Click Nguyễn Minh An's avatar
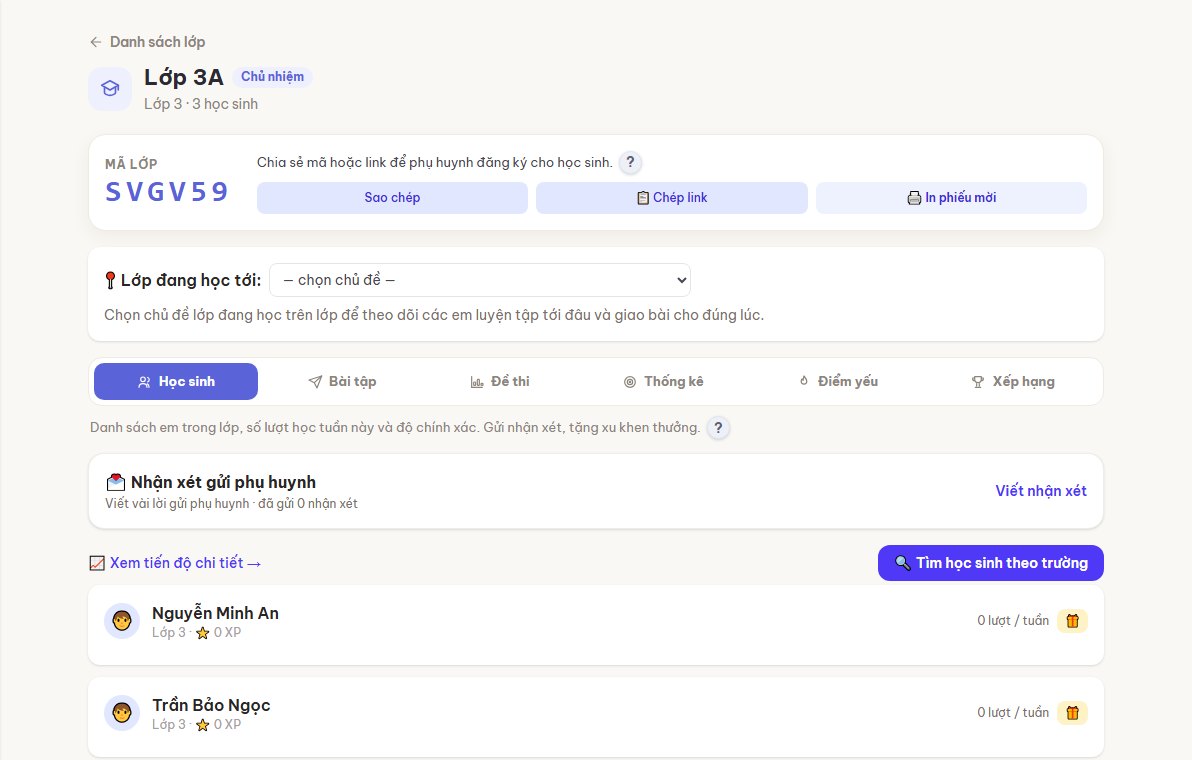The height and width of the screenshot is (760, 1192). tap(122, 621)
